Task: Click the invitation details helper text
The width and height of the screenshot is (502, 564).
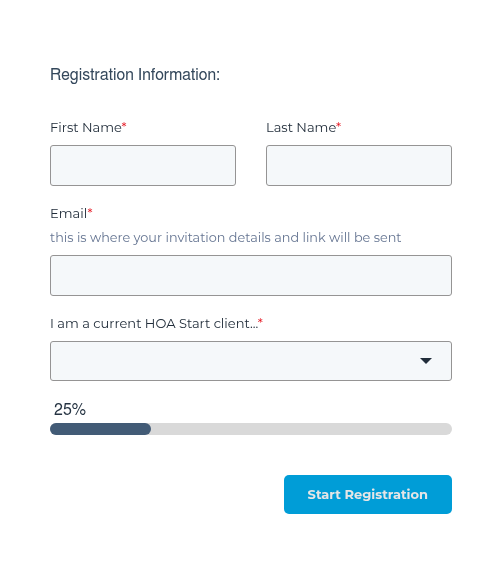Action: pos(225,238)
